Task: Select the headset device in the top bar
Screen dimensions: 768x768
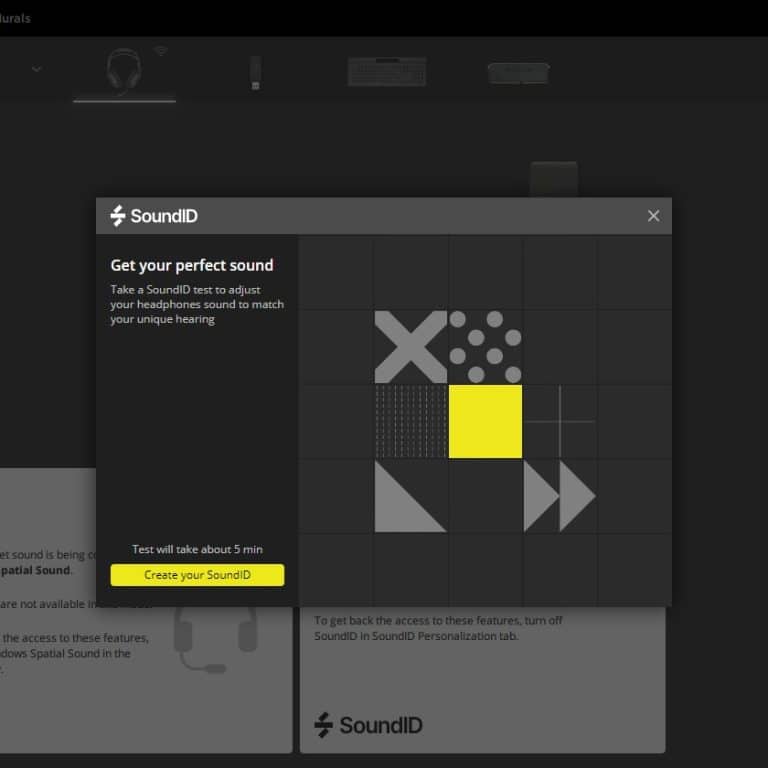Action: [123, 70]
